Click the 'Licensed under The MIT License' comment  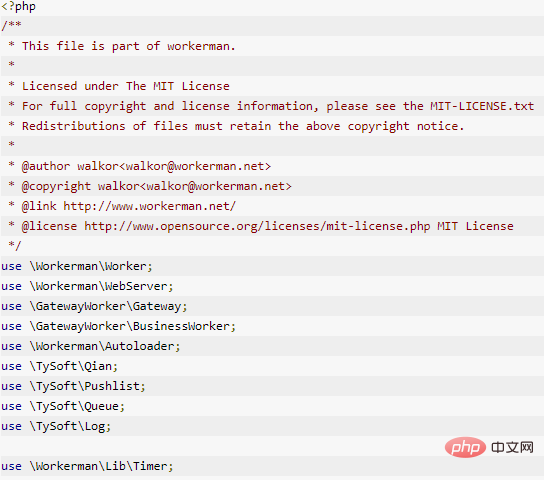coord(126,86)
